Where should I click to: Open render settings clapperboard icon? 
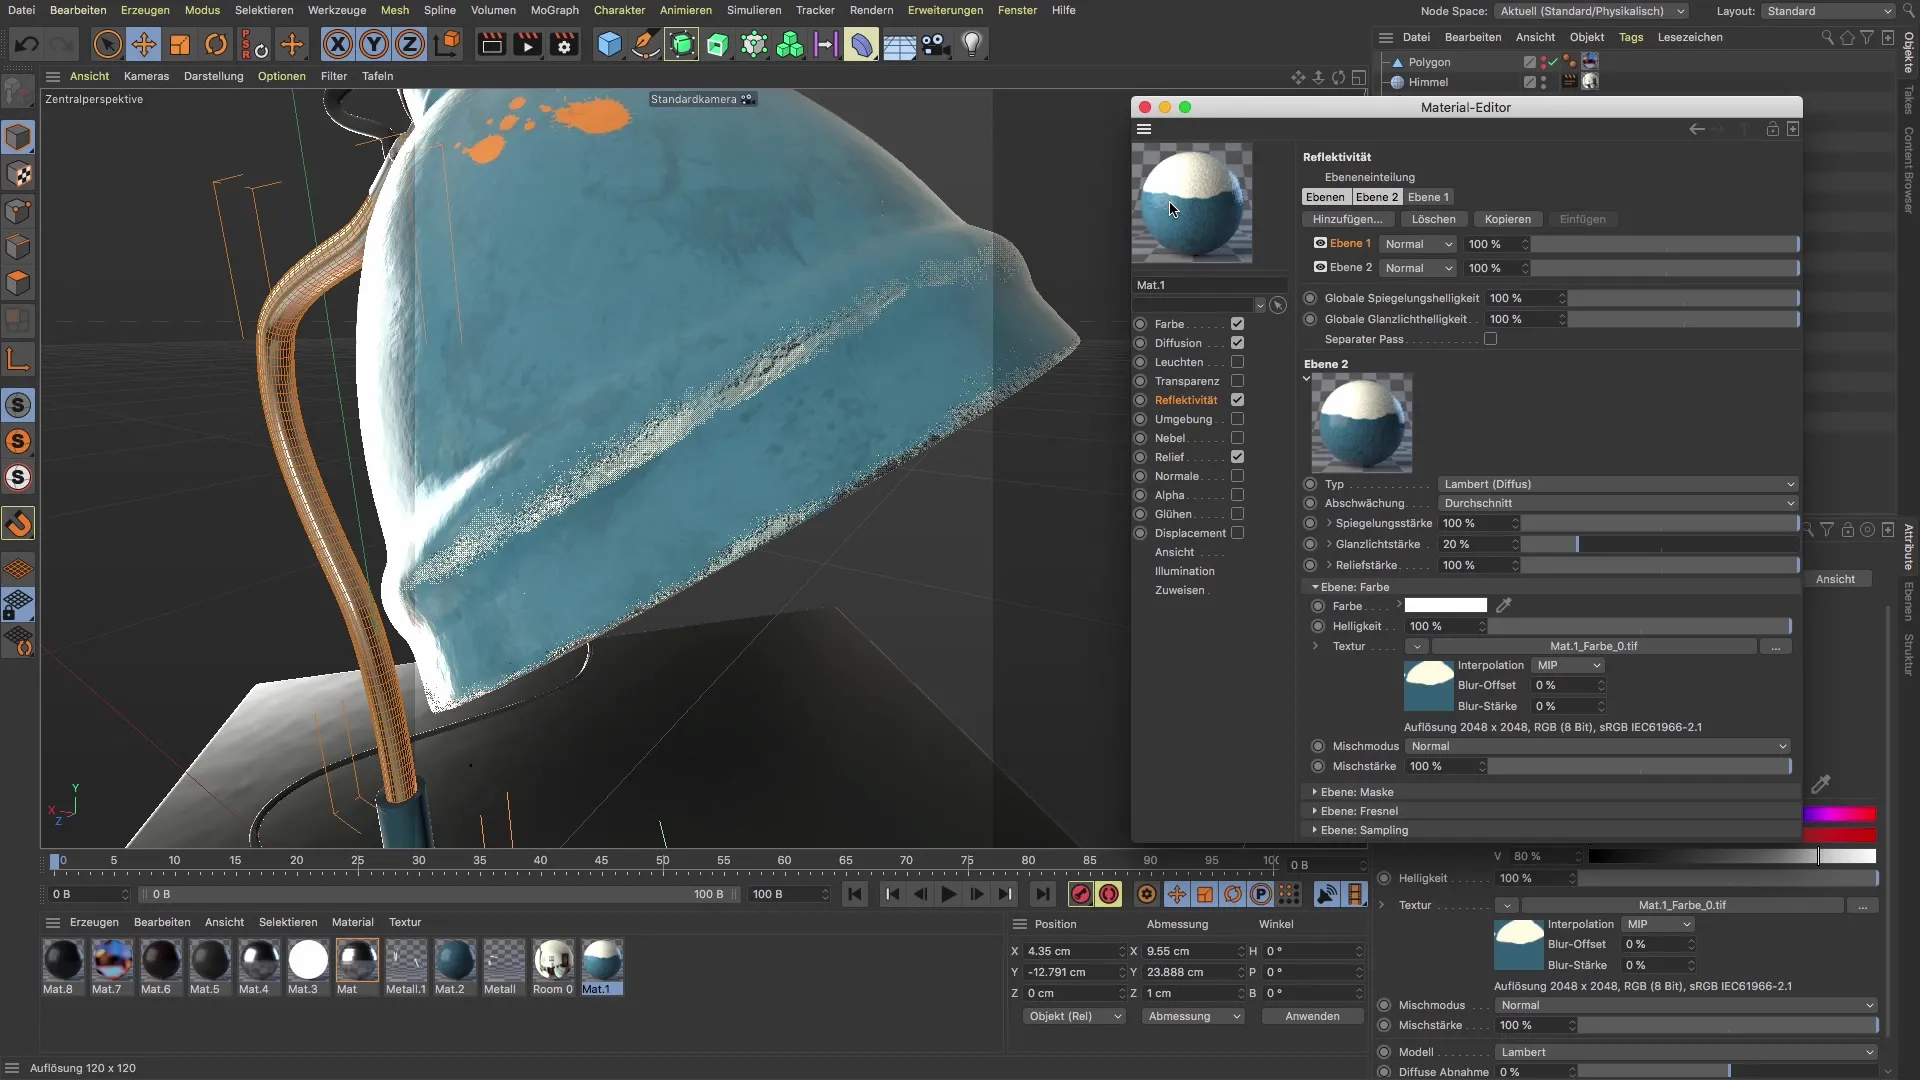[564, 45]
